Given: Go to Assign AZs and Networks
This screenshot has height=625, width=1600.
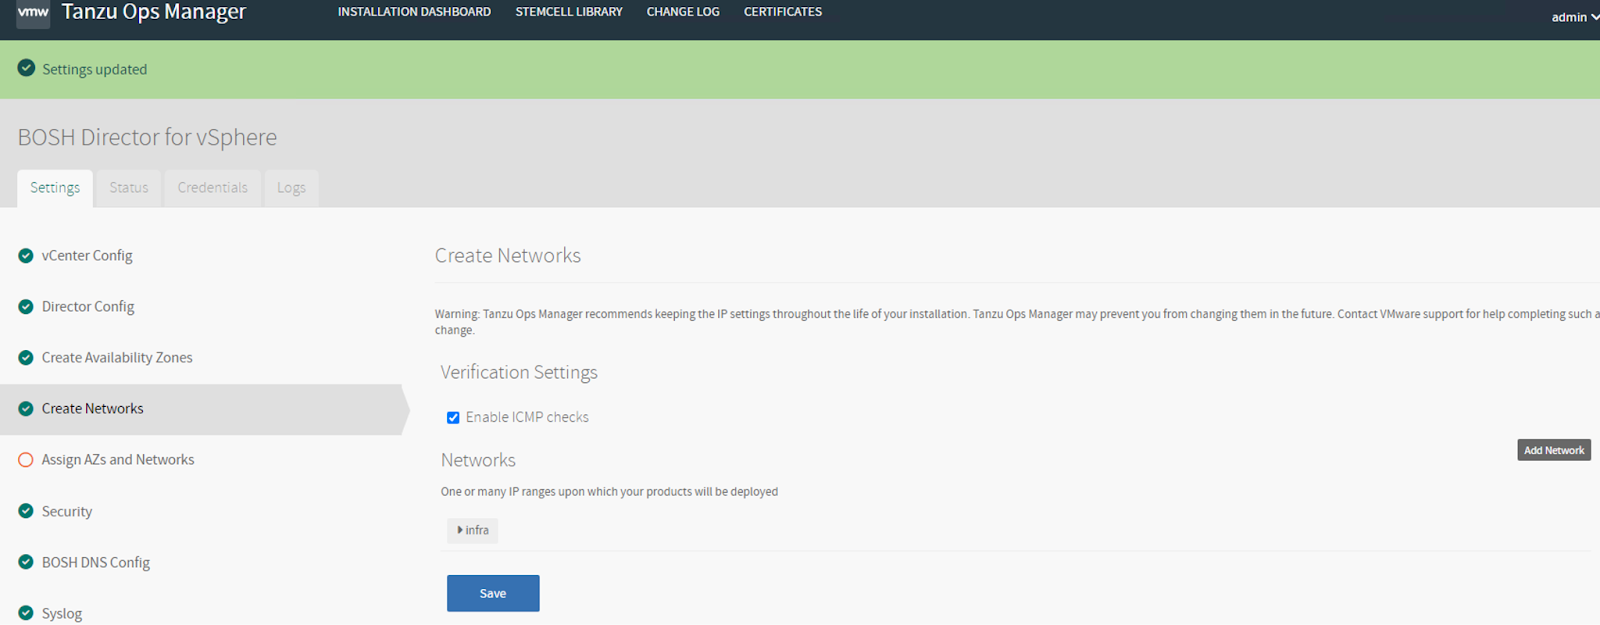Looking at the screenshot, I should (118, 460).
